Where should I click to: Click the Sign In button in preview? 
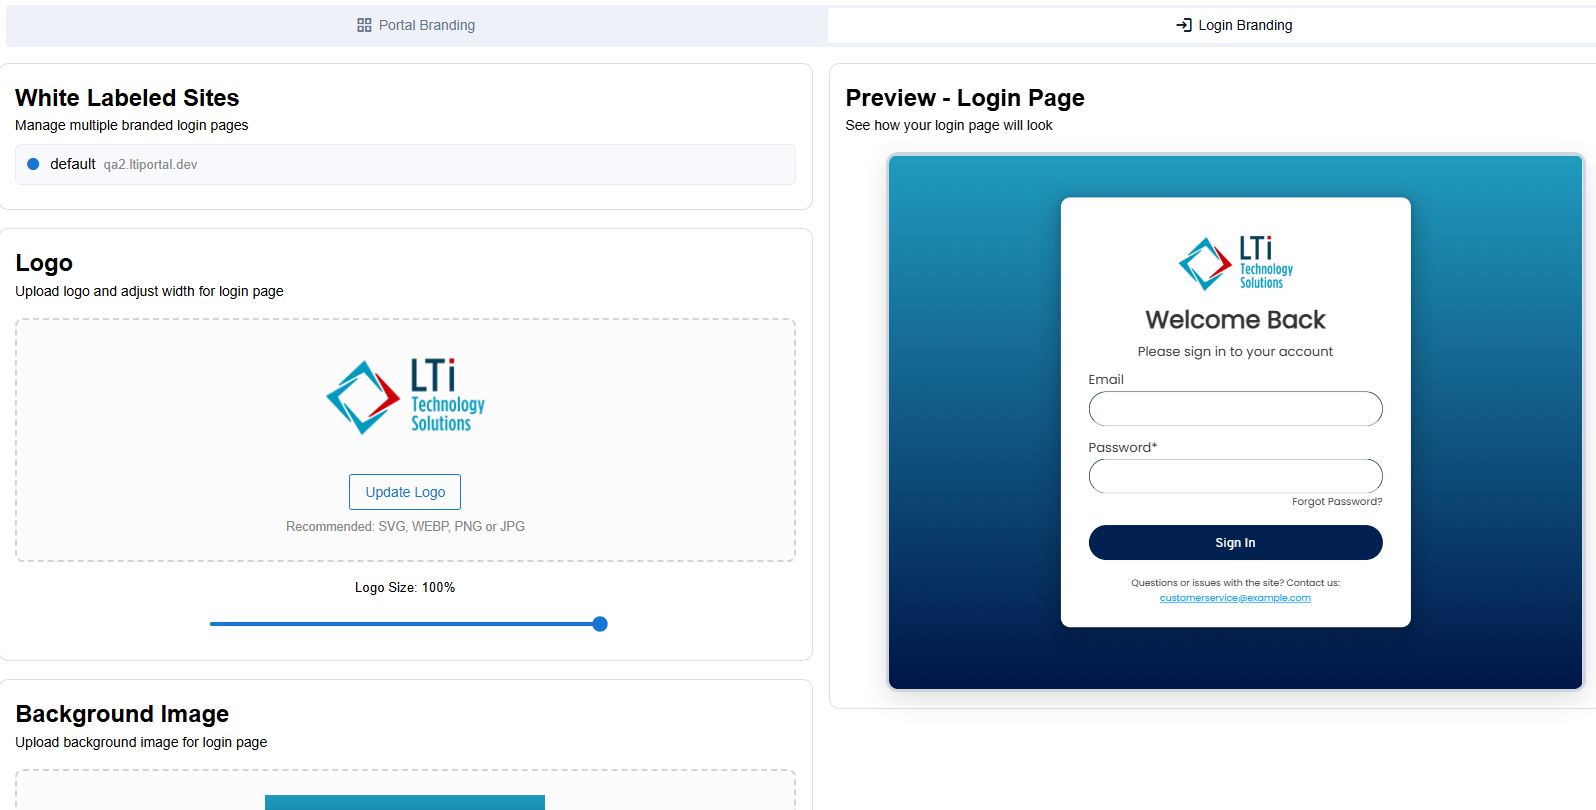click(x=1235, y=543)
